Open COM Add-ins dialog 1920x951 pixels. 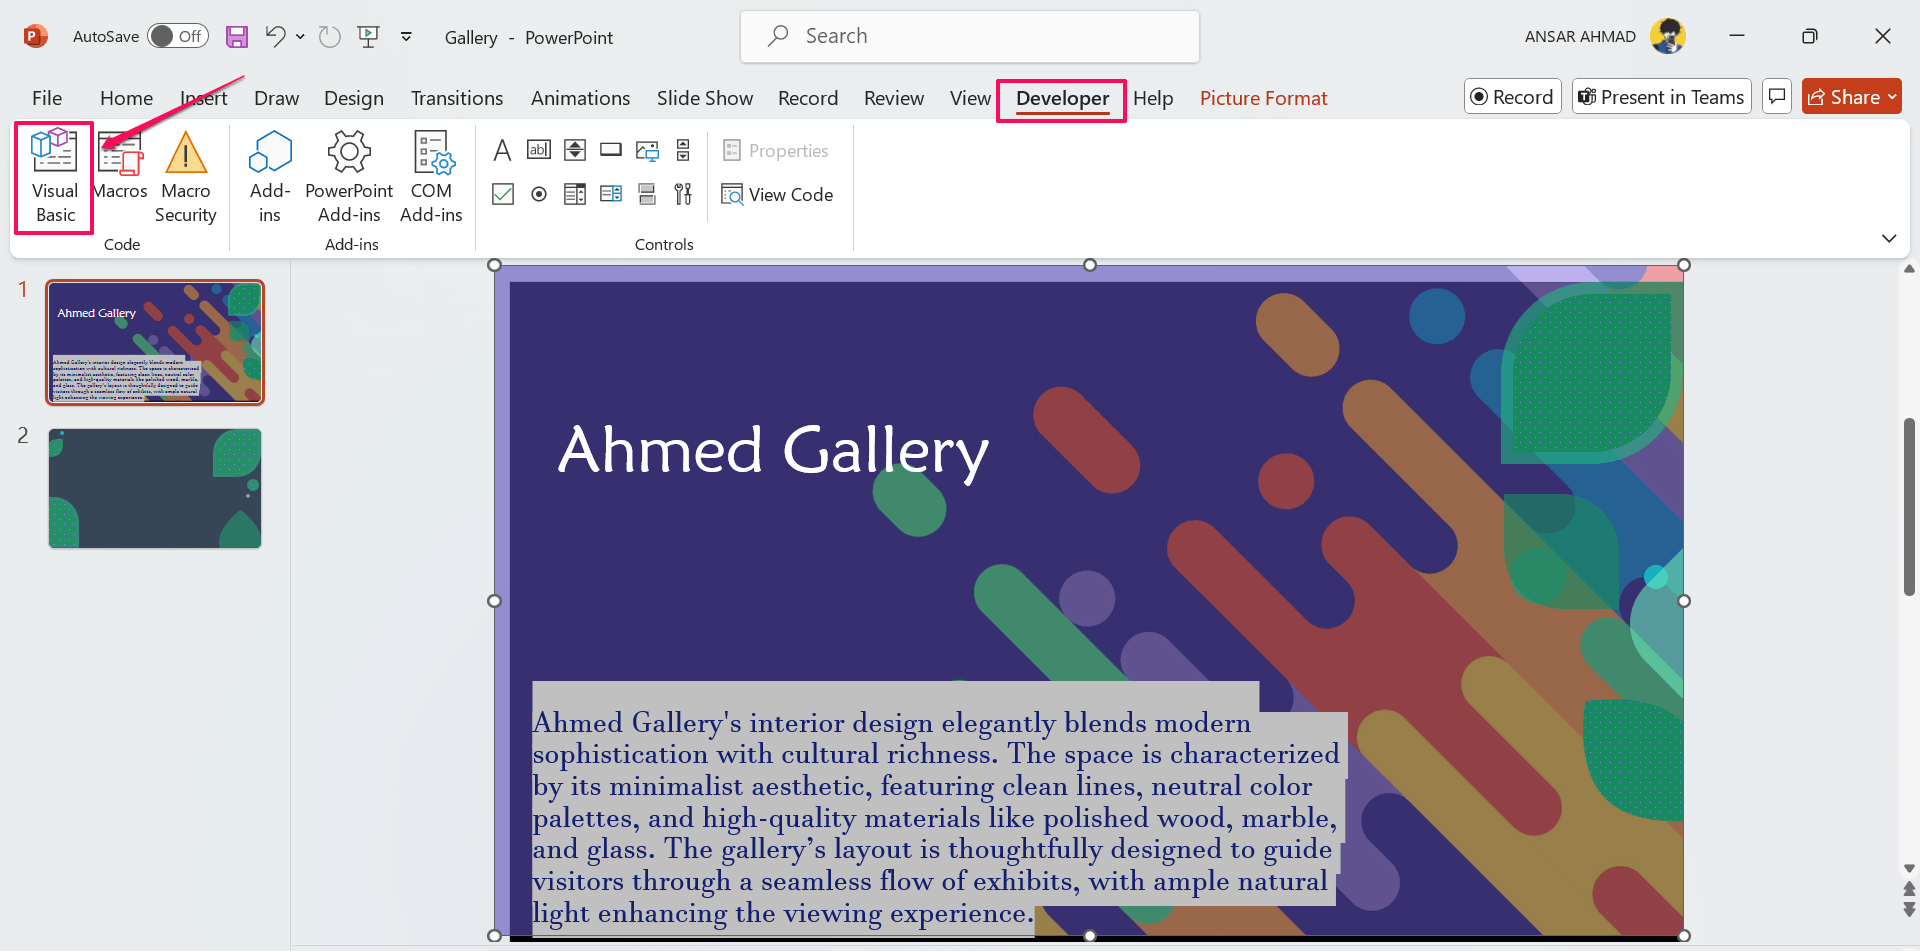tap(431, 177)
